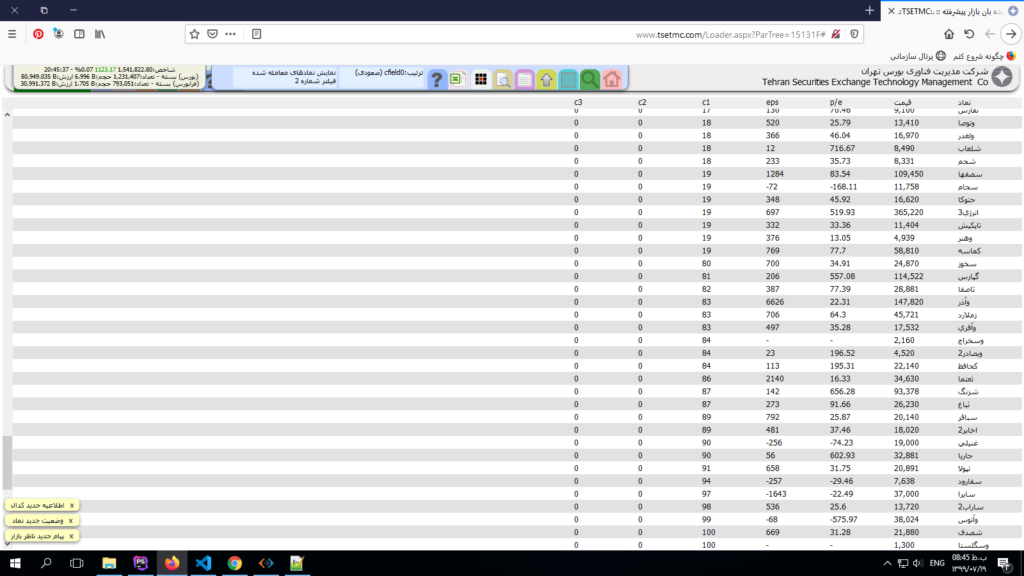Click the colored grid view icon
This screenshot has height=576, width=1024.
point(480,79)
